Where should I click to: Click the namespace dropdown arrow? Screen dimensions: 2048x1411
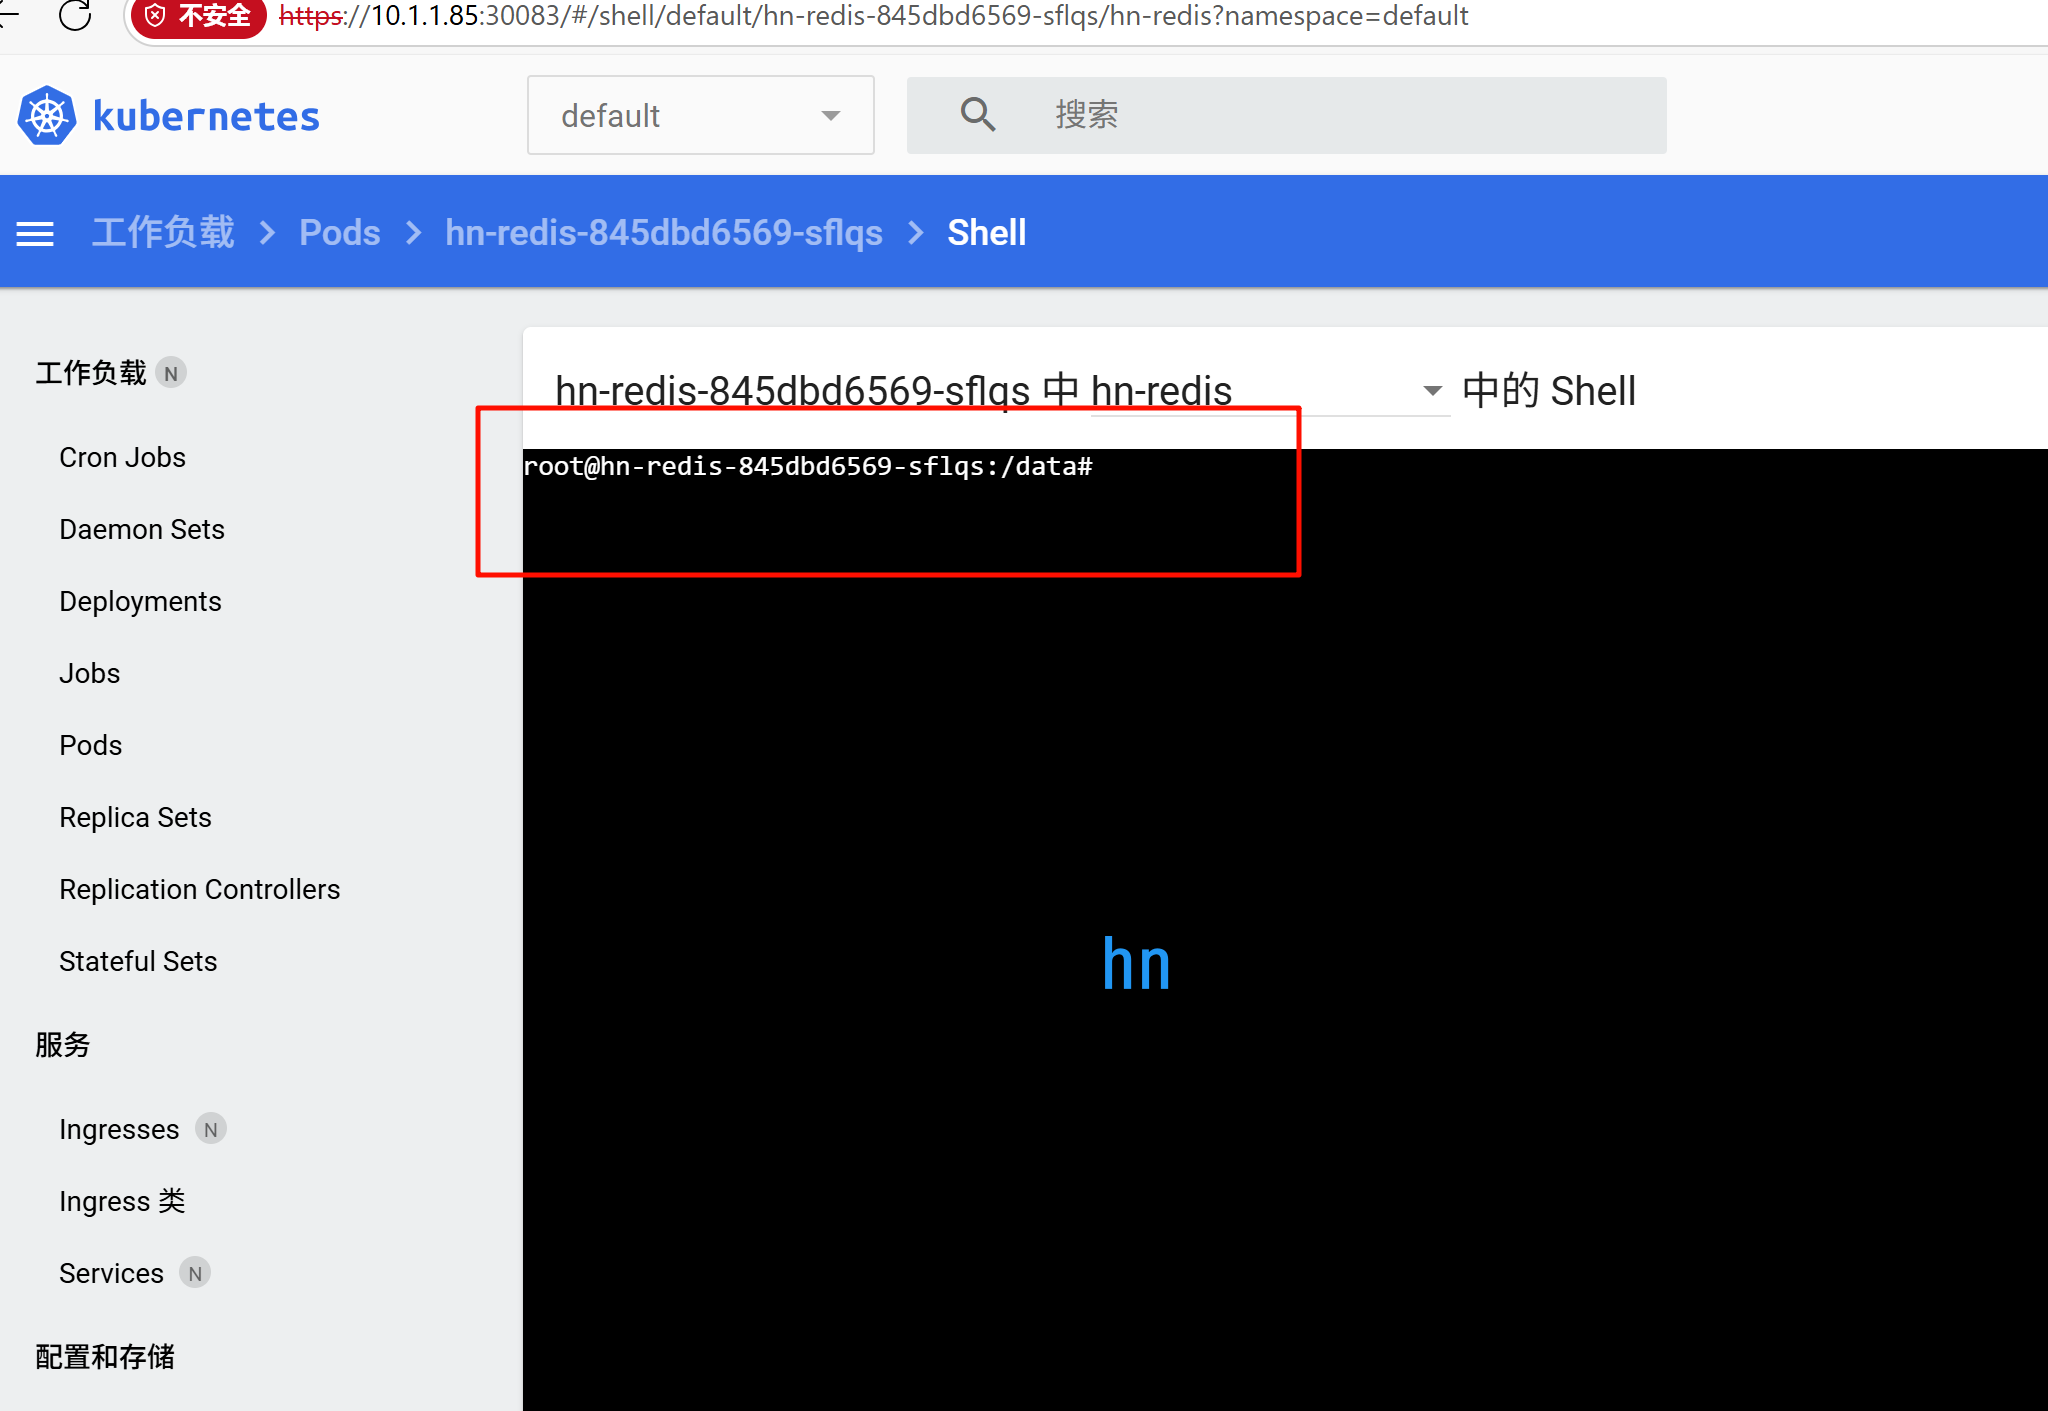(x=830, y=116)
